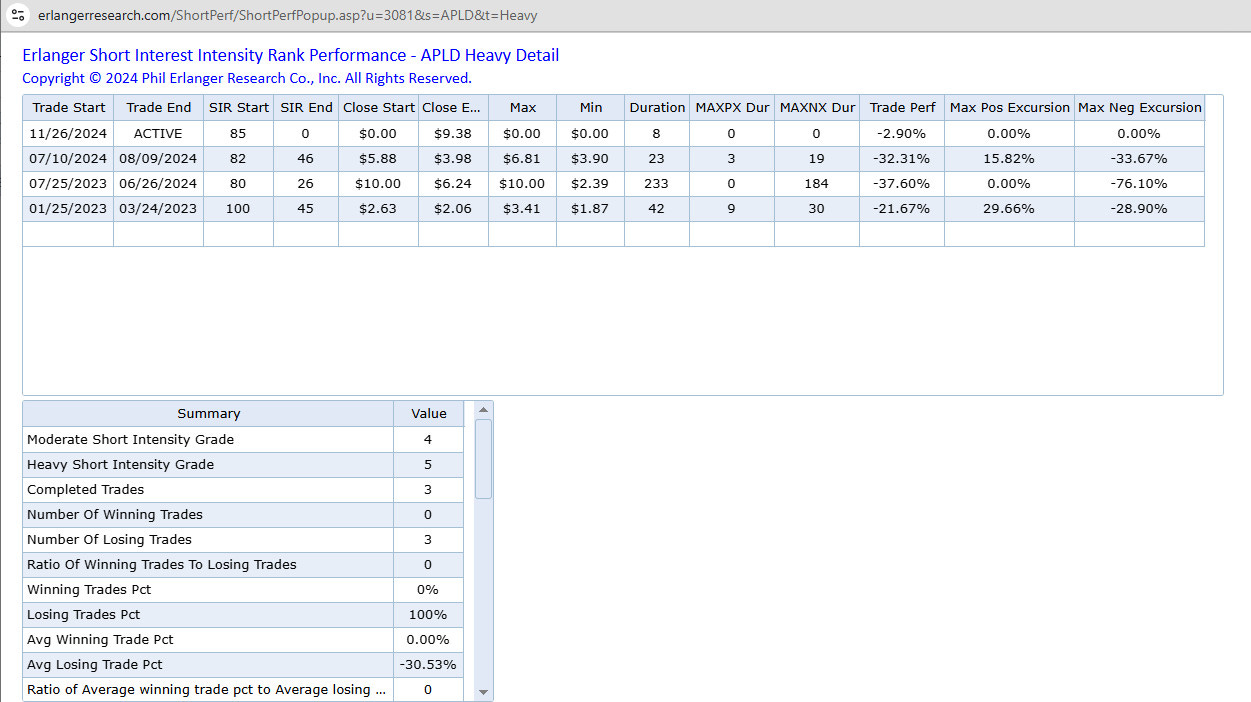Select the Max Neg Excursion column header
1251x702 pixels.
click(x=1140, y=108)
